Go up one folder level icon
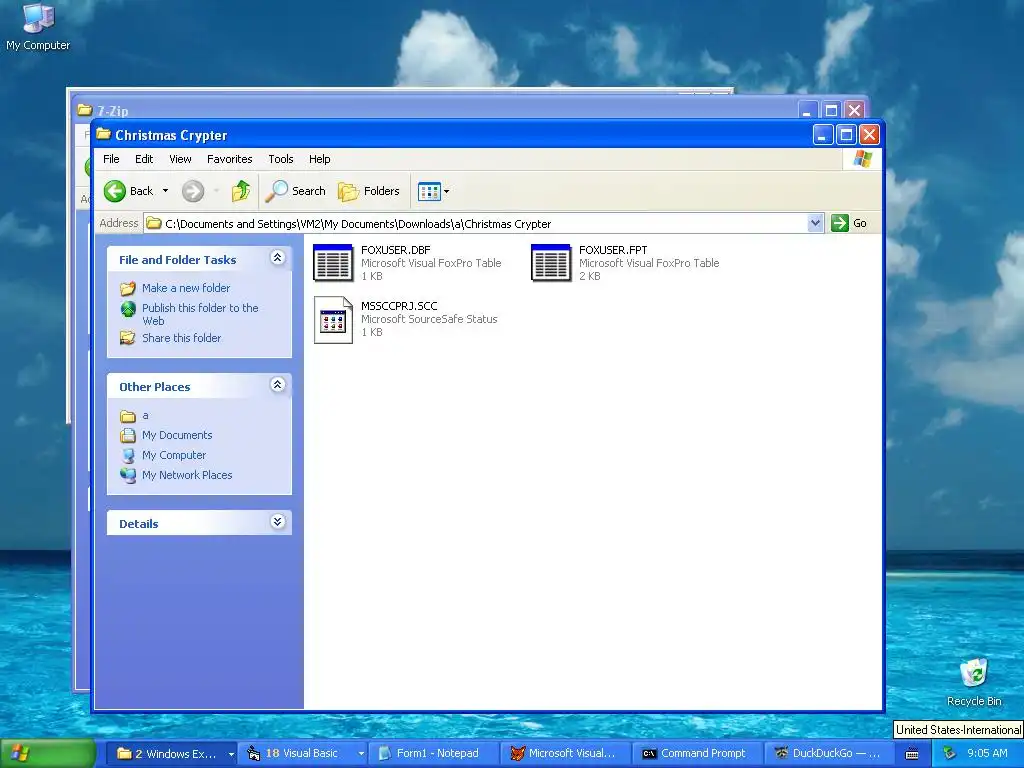The height and width of the screenshot is (768, 1024). 241,191
